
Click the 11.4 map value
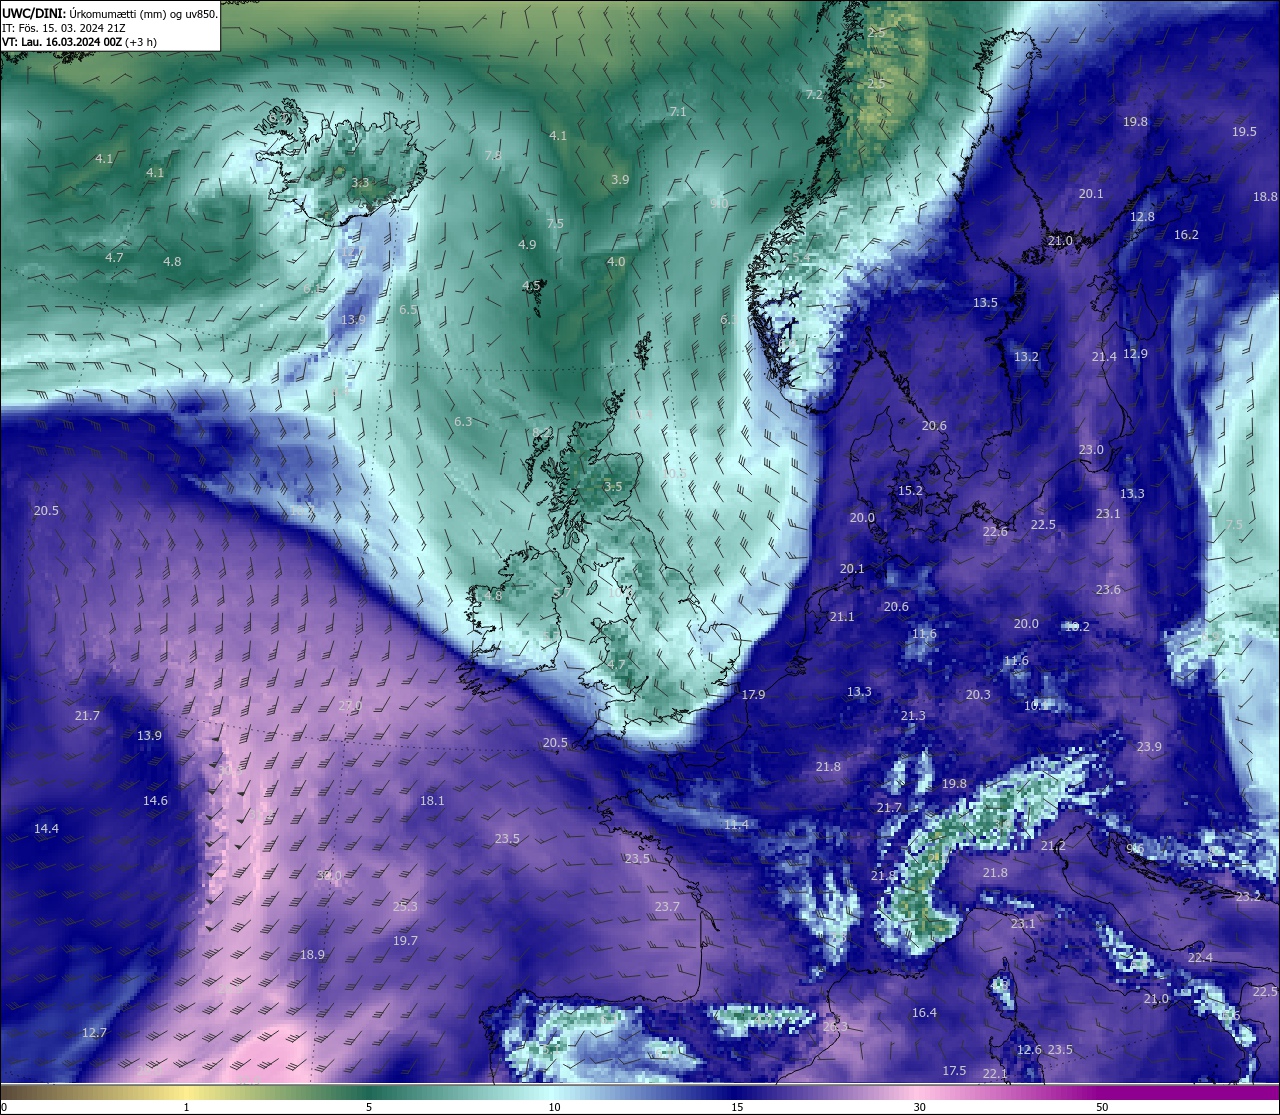tap(736, 825)
